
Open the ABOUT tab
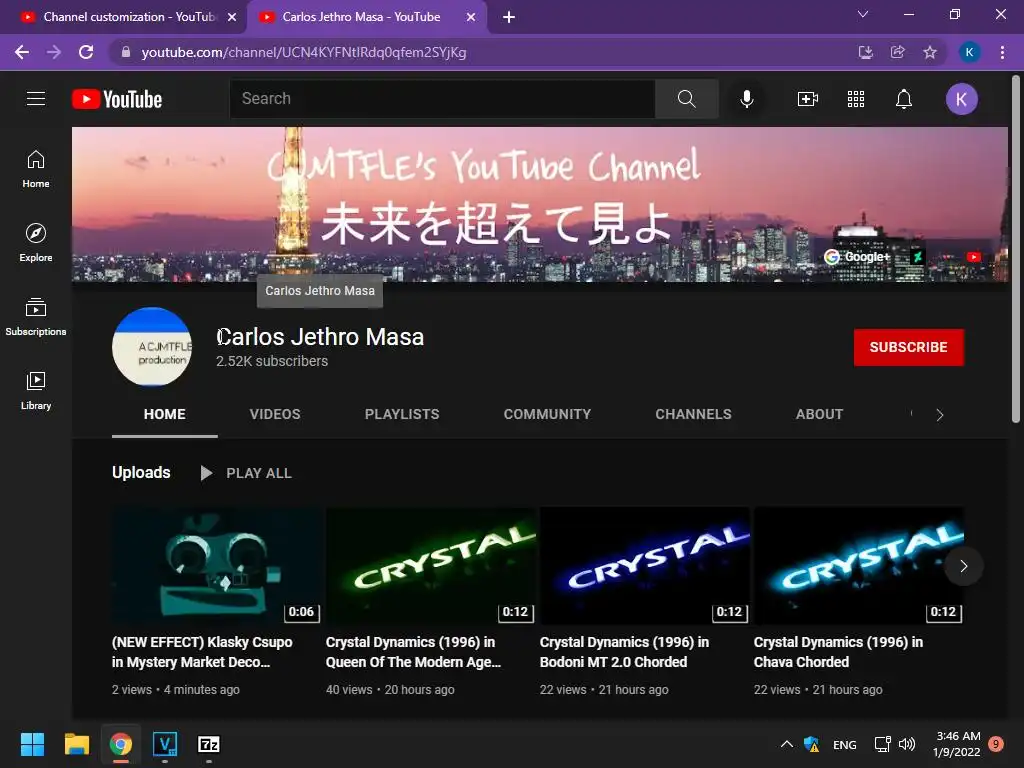point(819,414)
